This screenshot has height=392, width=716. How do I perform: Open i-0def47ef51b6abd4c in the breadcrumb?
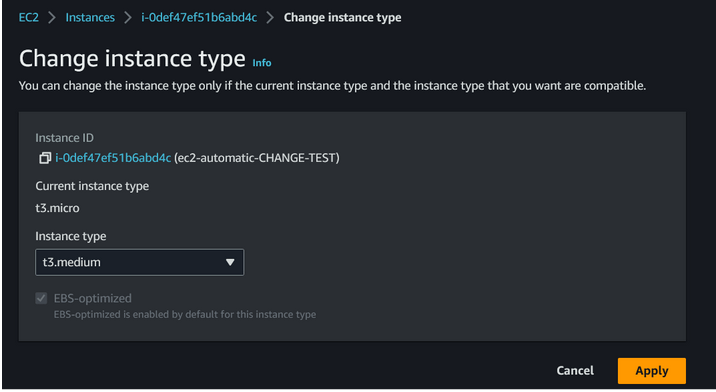pyautogui.click(x=199, y=17)
